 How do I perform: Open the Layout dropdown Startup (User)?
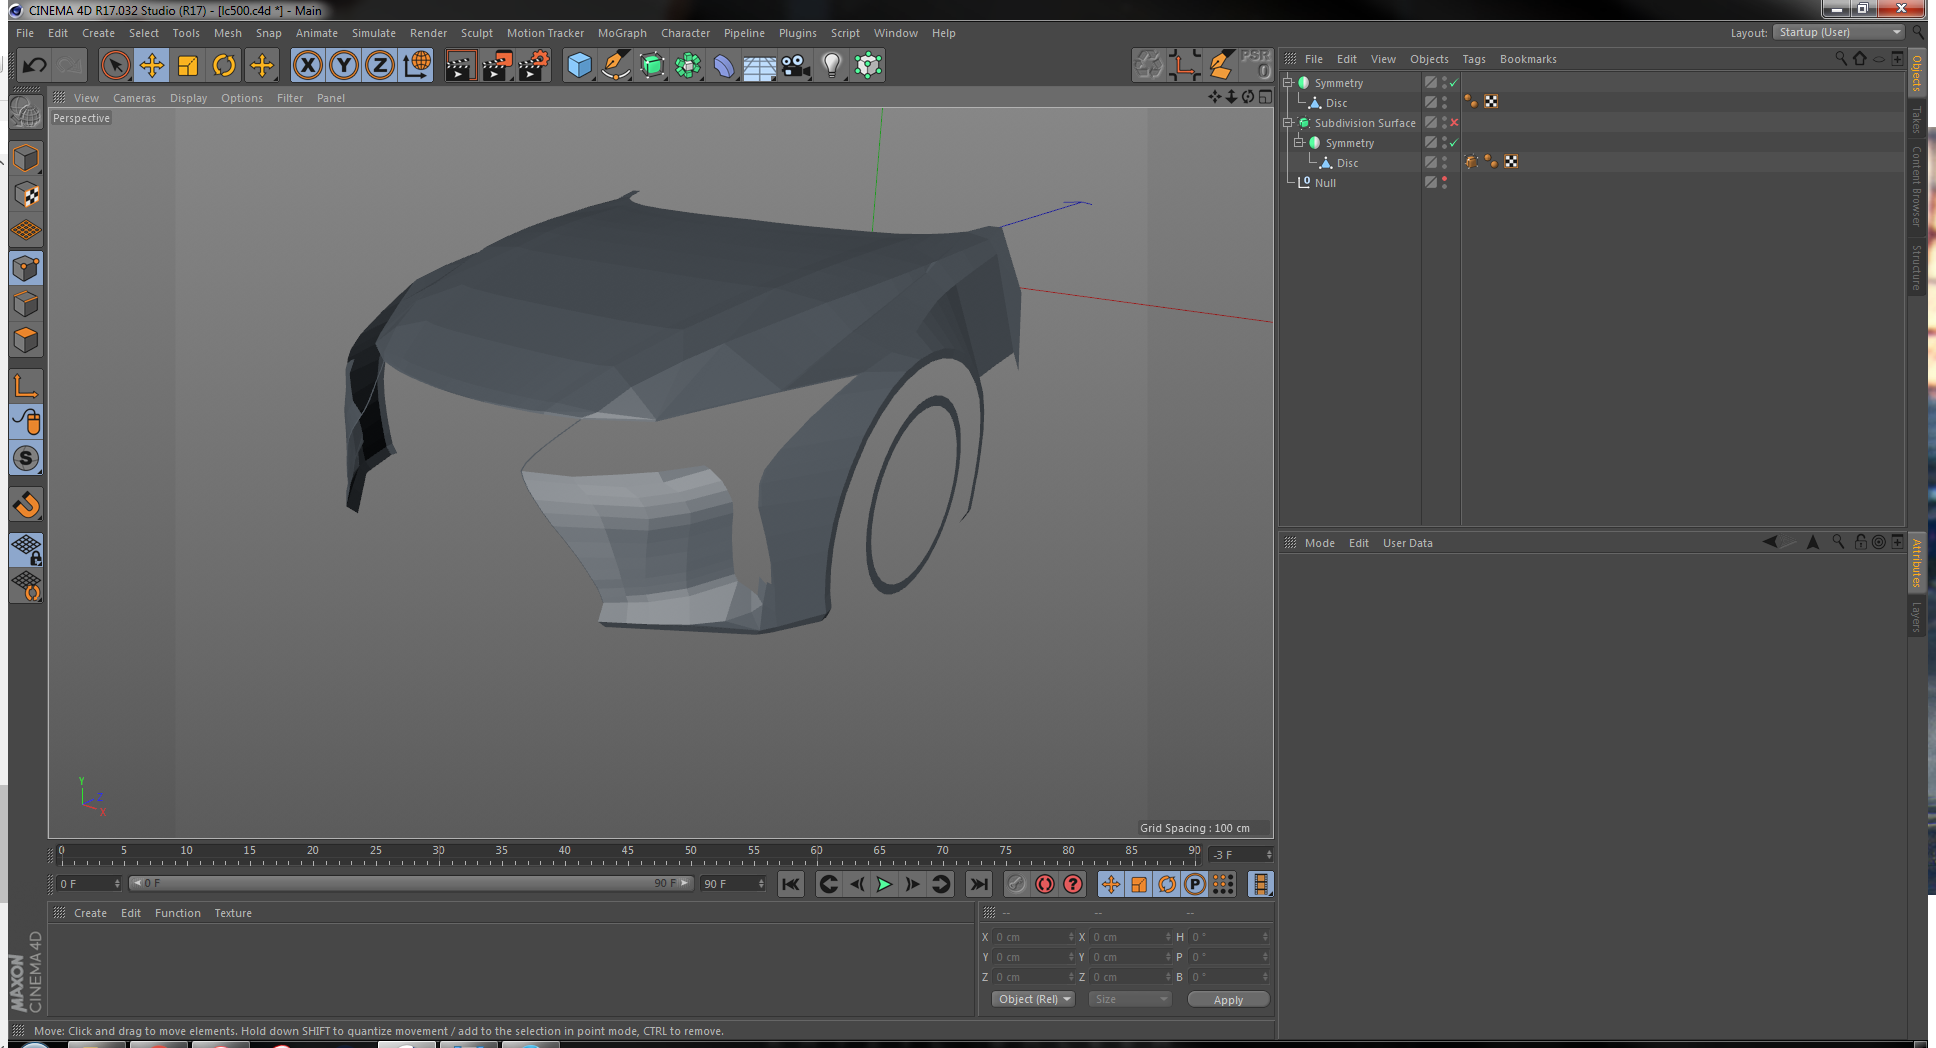tap(1839, 32)
